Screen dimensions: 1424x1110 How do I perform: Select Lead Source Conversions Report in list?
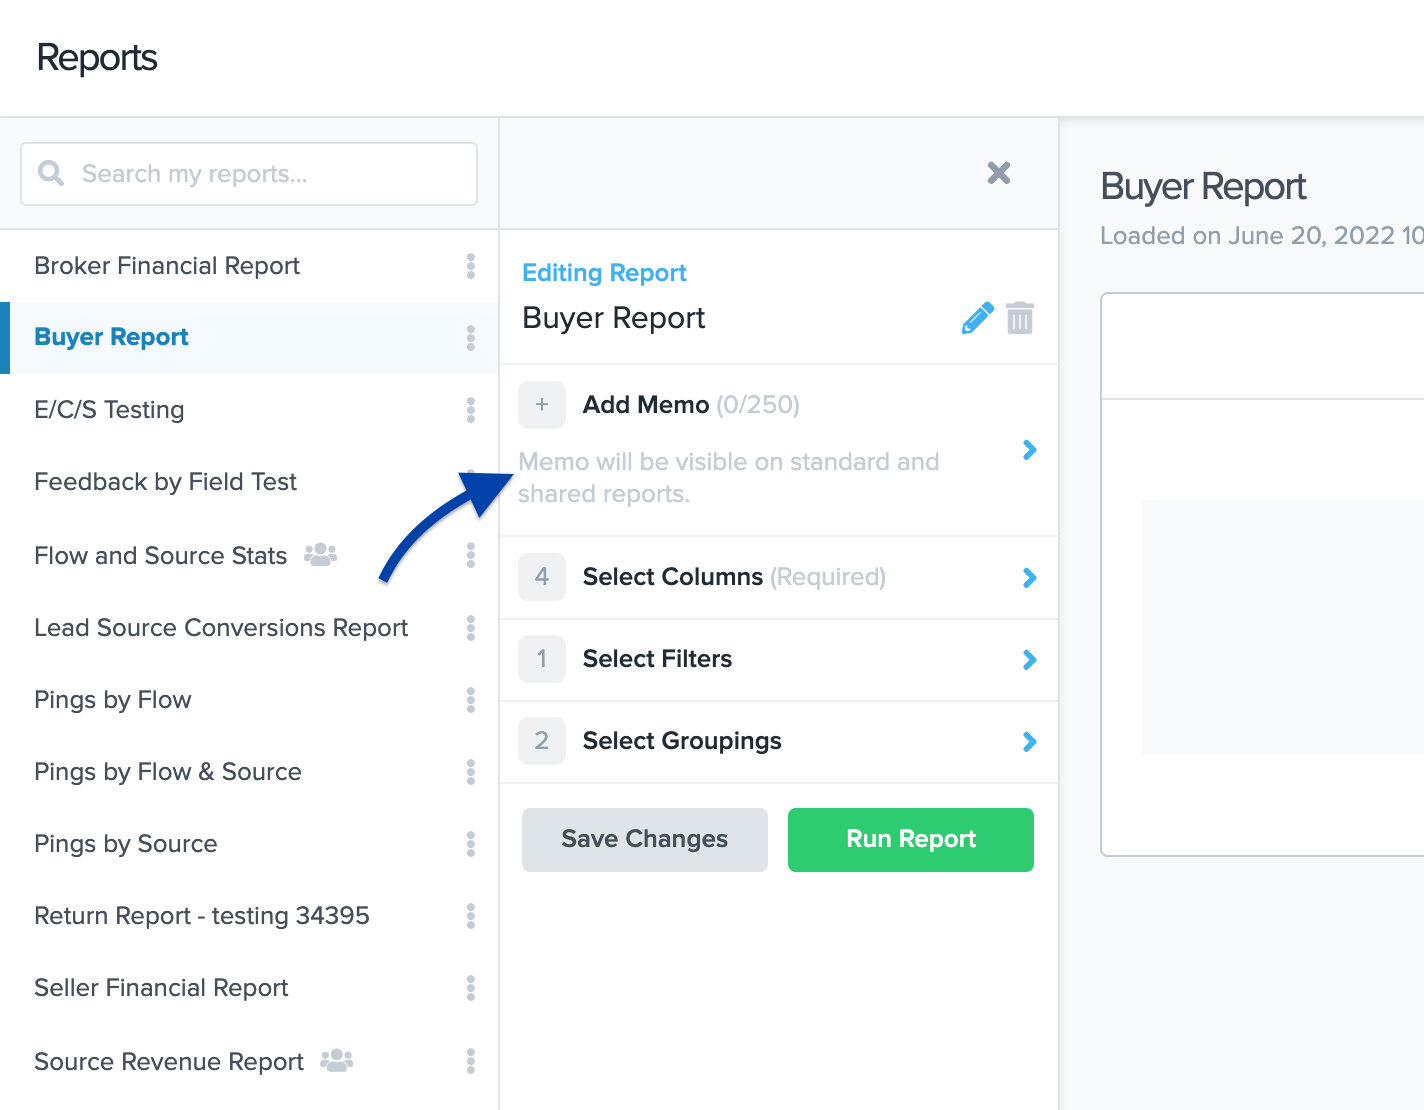click(221, 628)
